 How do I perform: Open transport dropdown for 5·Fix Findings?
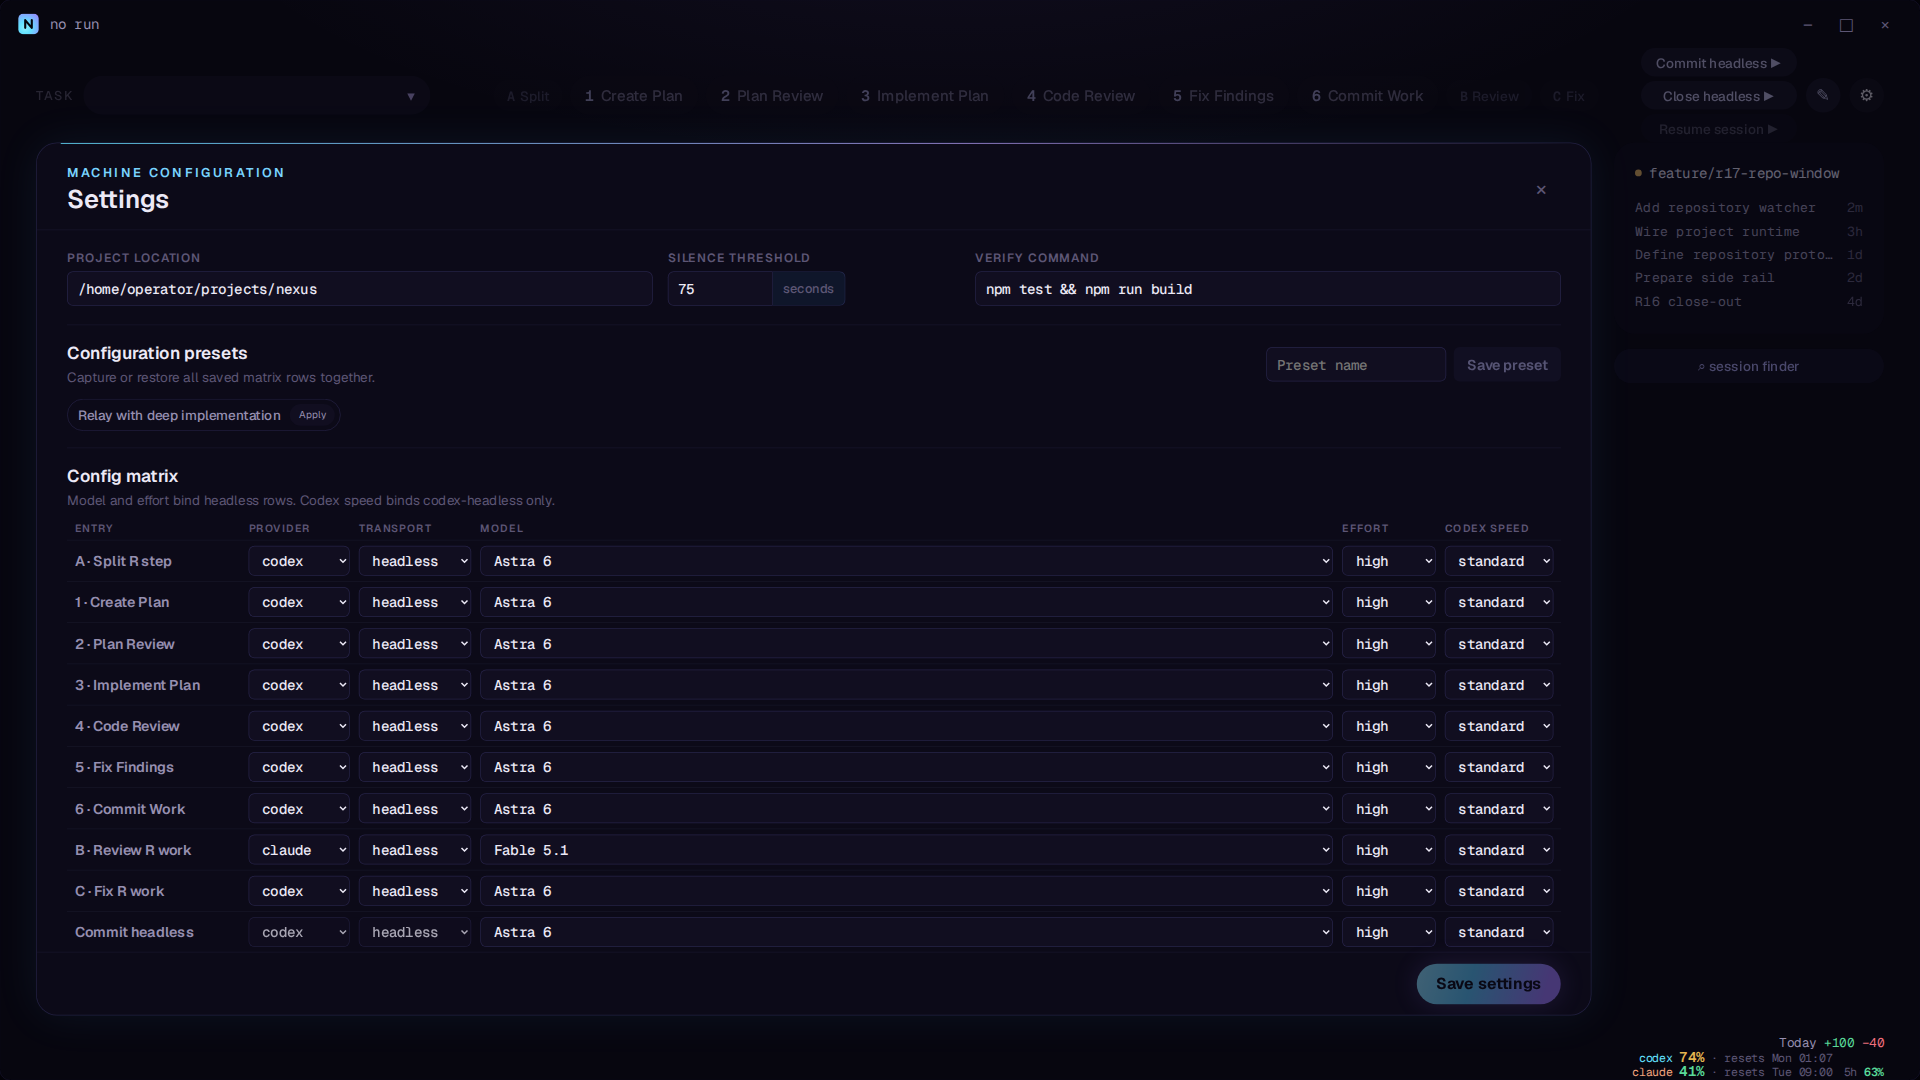tap(415, 767)
